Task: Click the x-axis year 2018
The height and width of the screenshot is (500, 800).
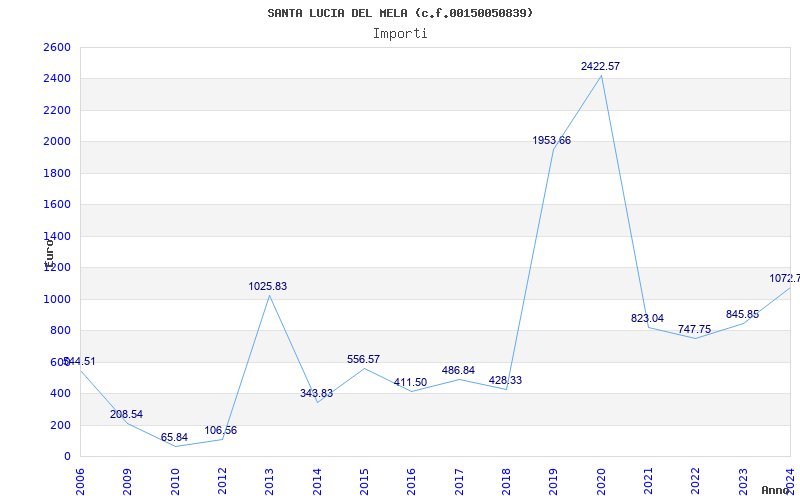Action: pyautogui.click(x=506, y=482)
